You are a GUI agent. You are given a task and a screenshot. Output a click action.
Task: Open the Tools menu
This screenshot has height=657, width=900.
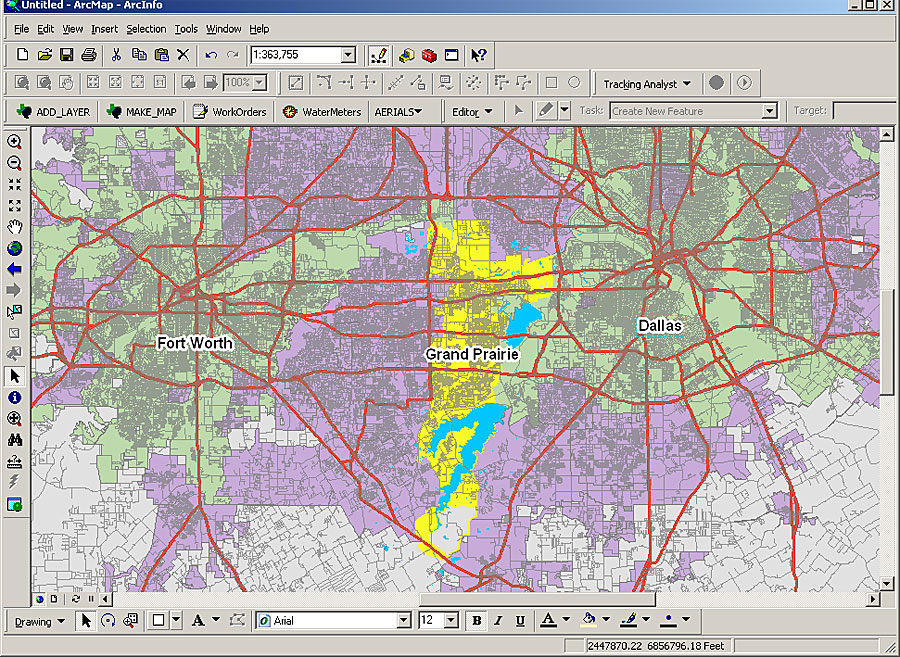tap(186, 29)
